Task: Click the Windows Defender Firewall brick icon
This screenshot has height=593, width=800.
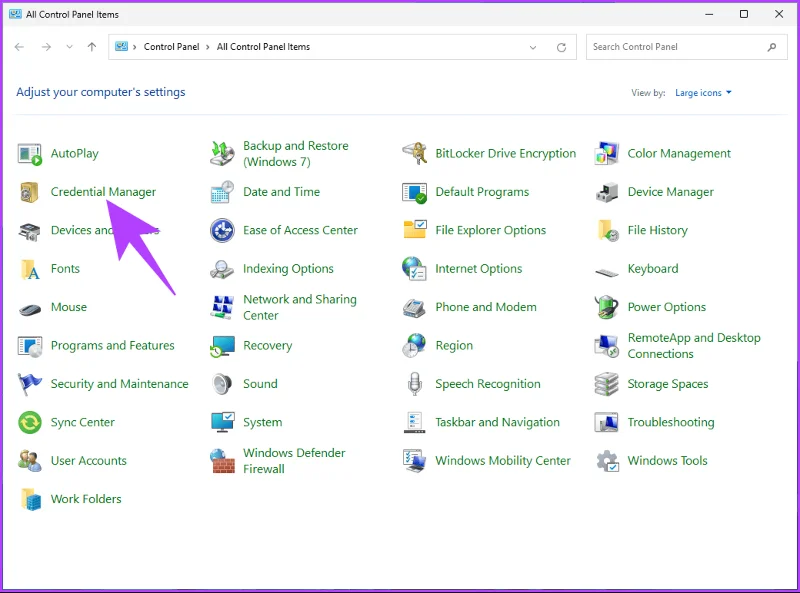Action: 222,461
